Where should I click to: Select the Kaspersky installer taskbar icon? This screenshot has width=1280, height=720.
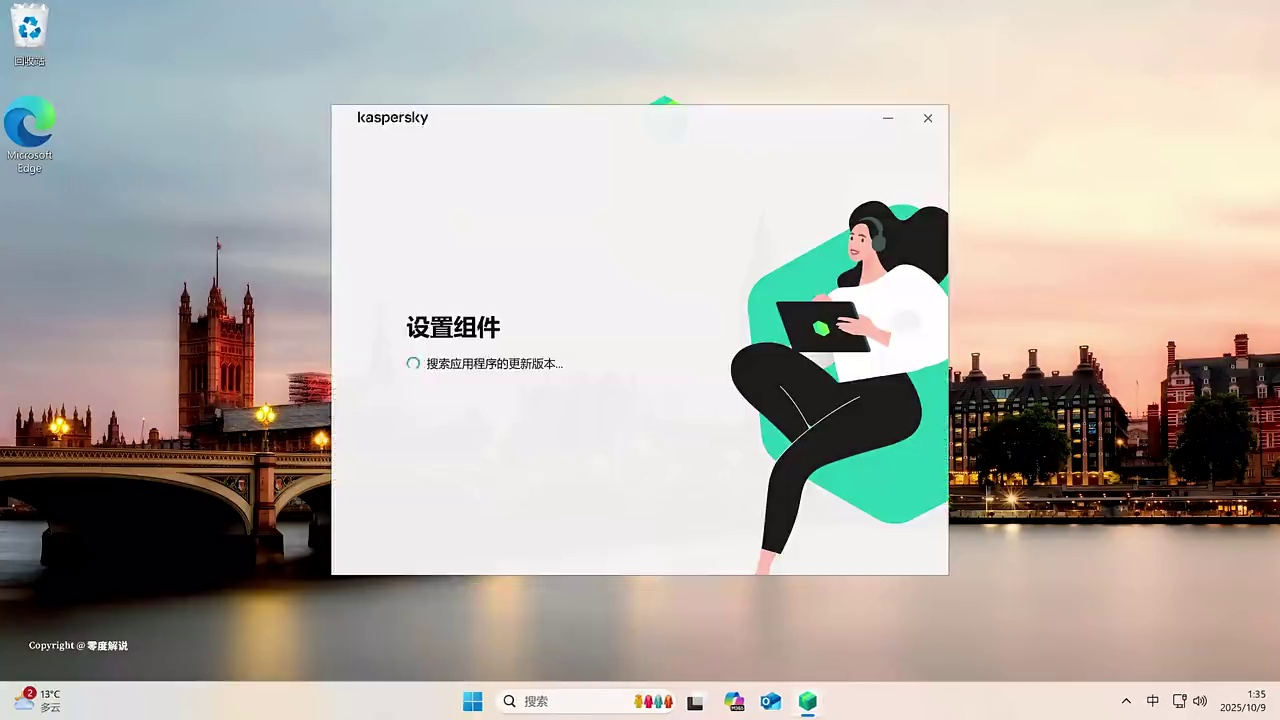808,702
